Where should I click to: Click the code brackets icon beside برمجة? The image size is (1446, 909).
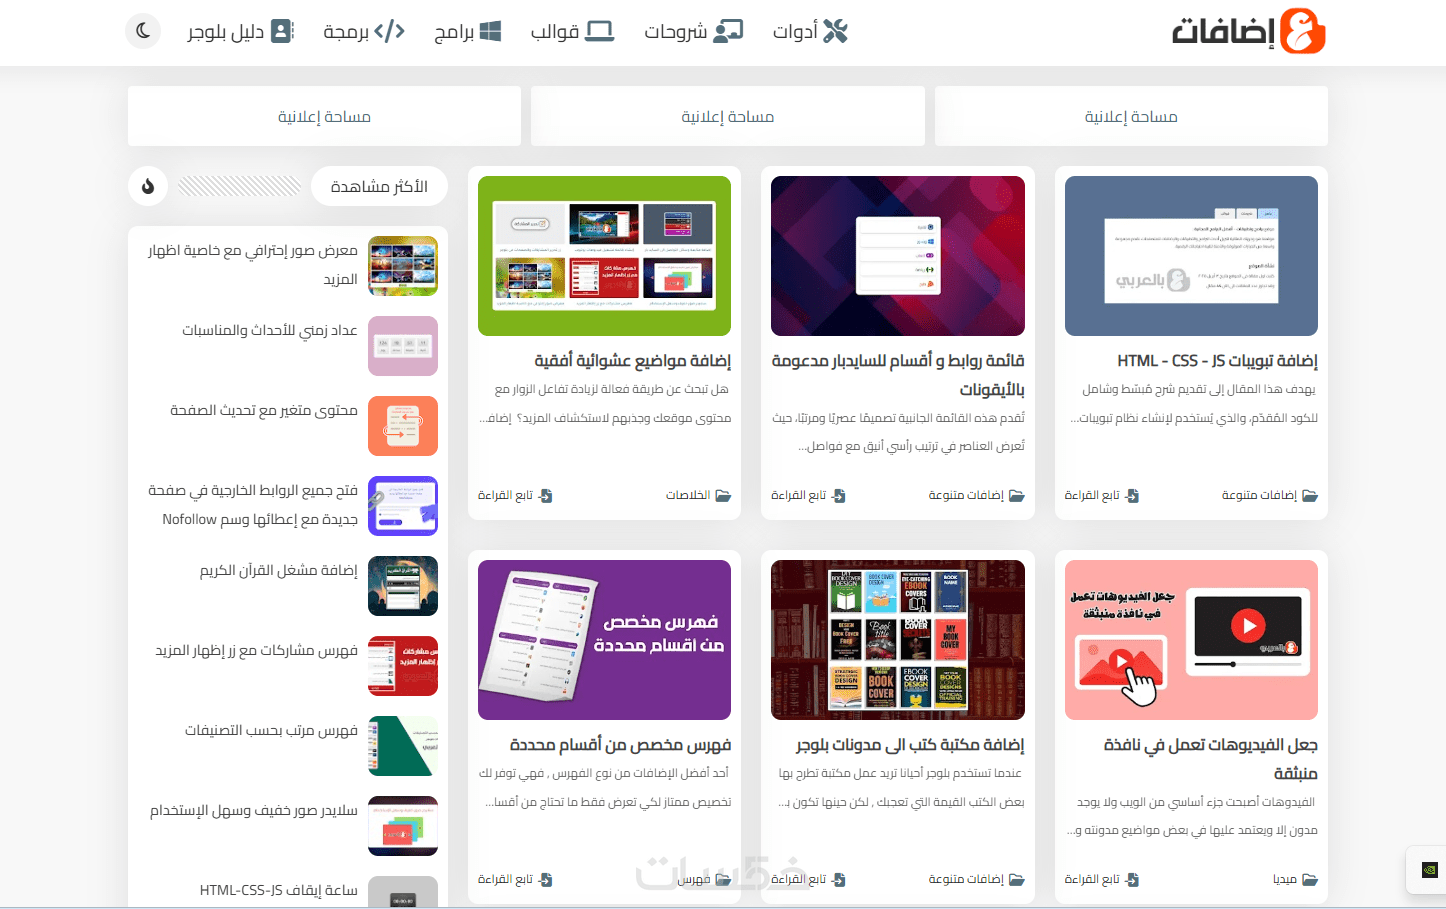click(x=389, y=31)
